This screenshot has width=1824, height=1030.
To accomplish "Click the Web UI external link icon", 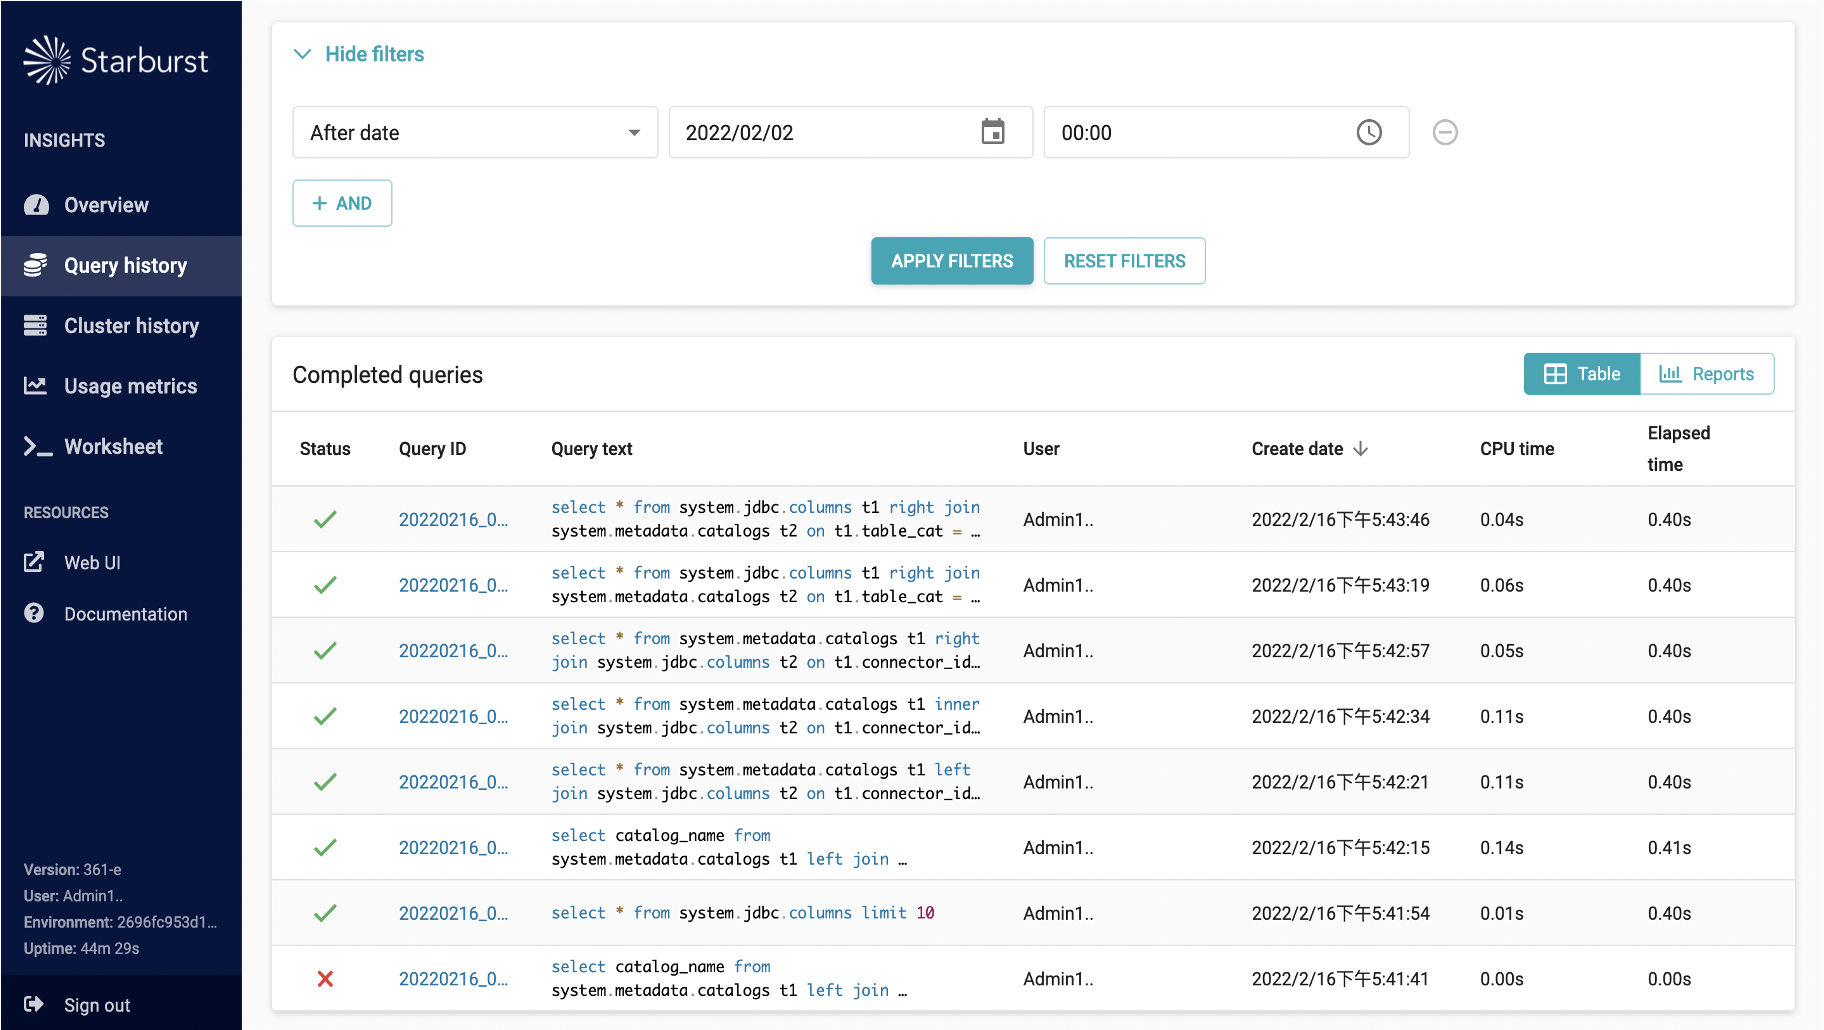I will [34, 562].
